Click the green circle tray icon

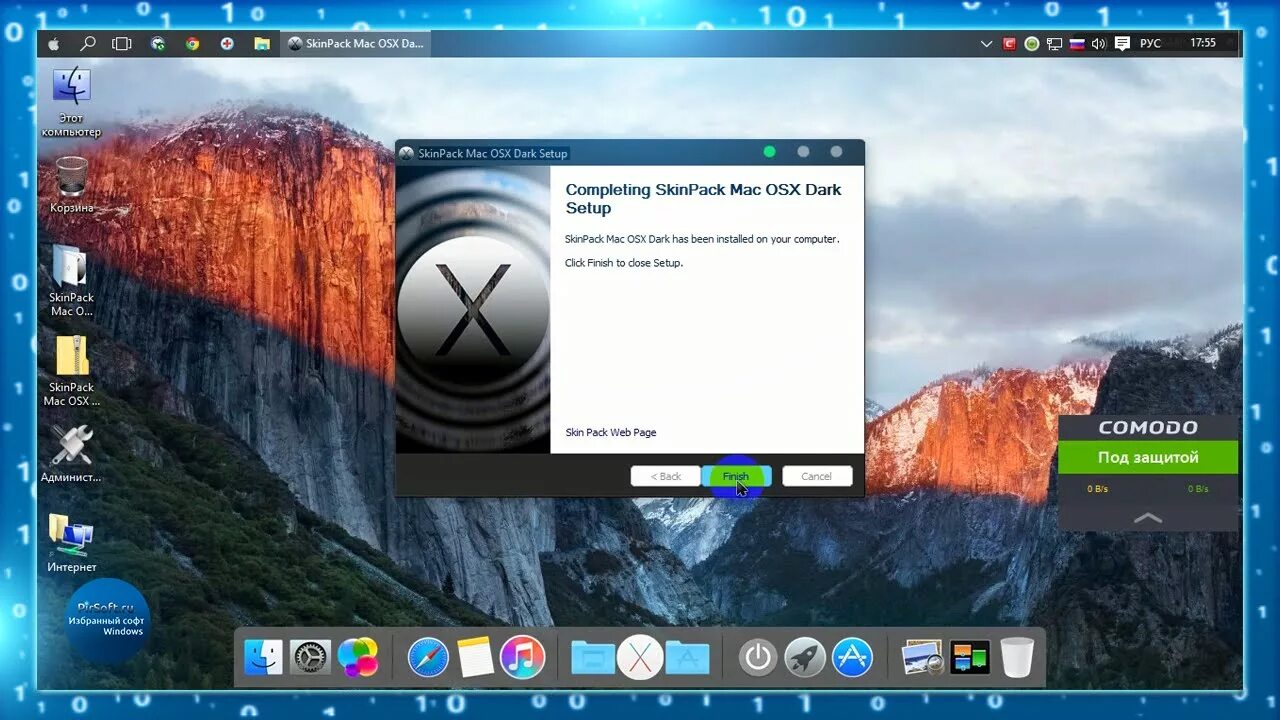pos(1032,44)
